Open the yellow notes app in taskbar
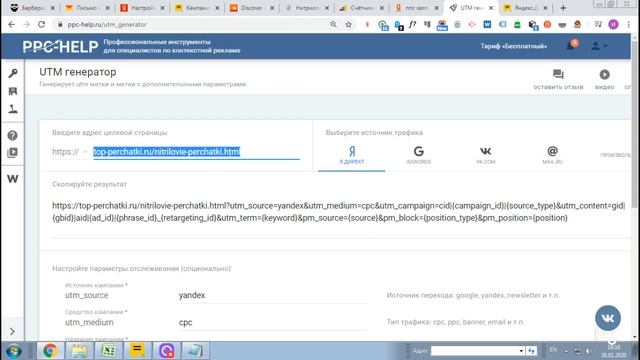 138,351
